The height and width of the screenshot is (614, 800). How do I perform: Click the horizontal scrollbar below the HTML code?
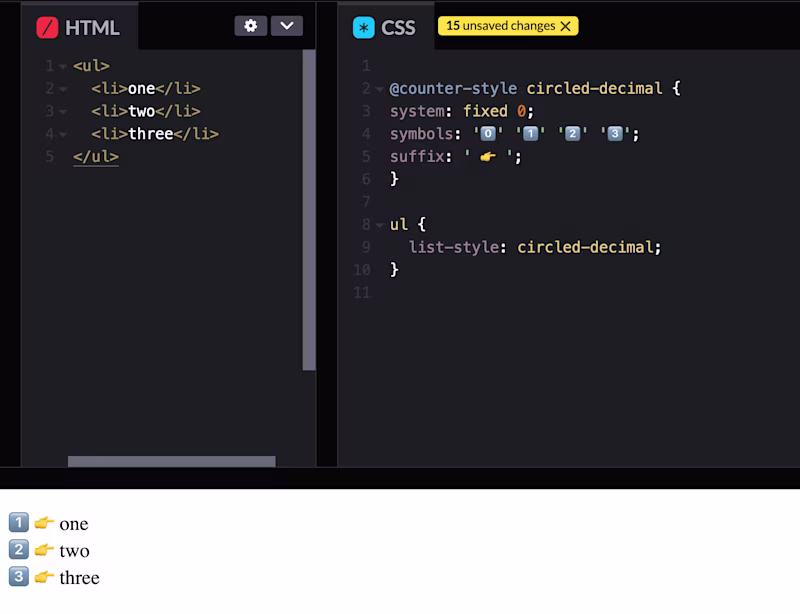(x=170, y=460)
